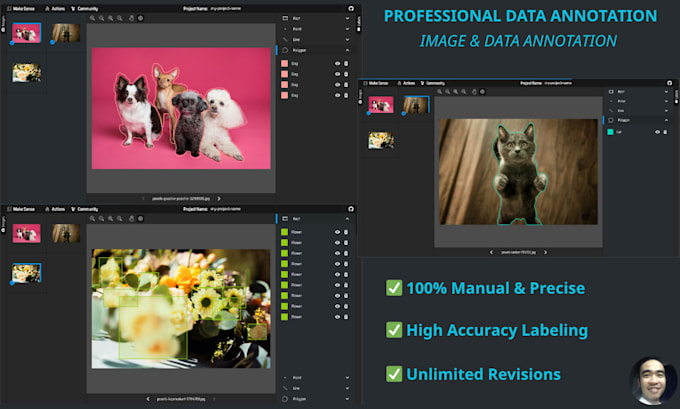Open the GitHub icon in dogs window header
The width and height of the screenshot is (680, 409).
click(x=351, y=8)
